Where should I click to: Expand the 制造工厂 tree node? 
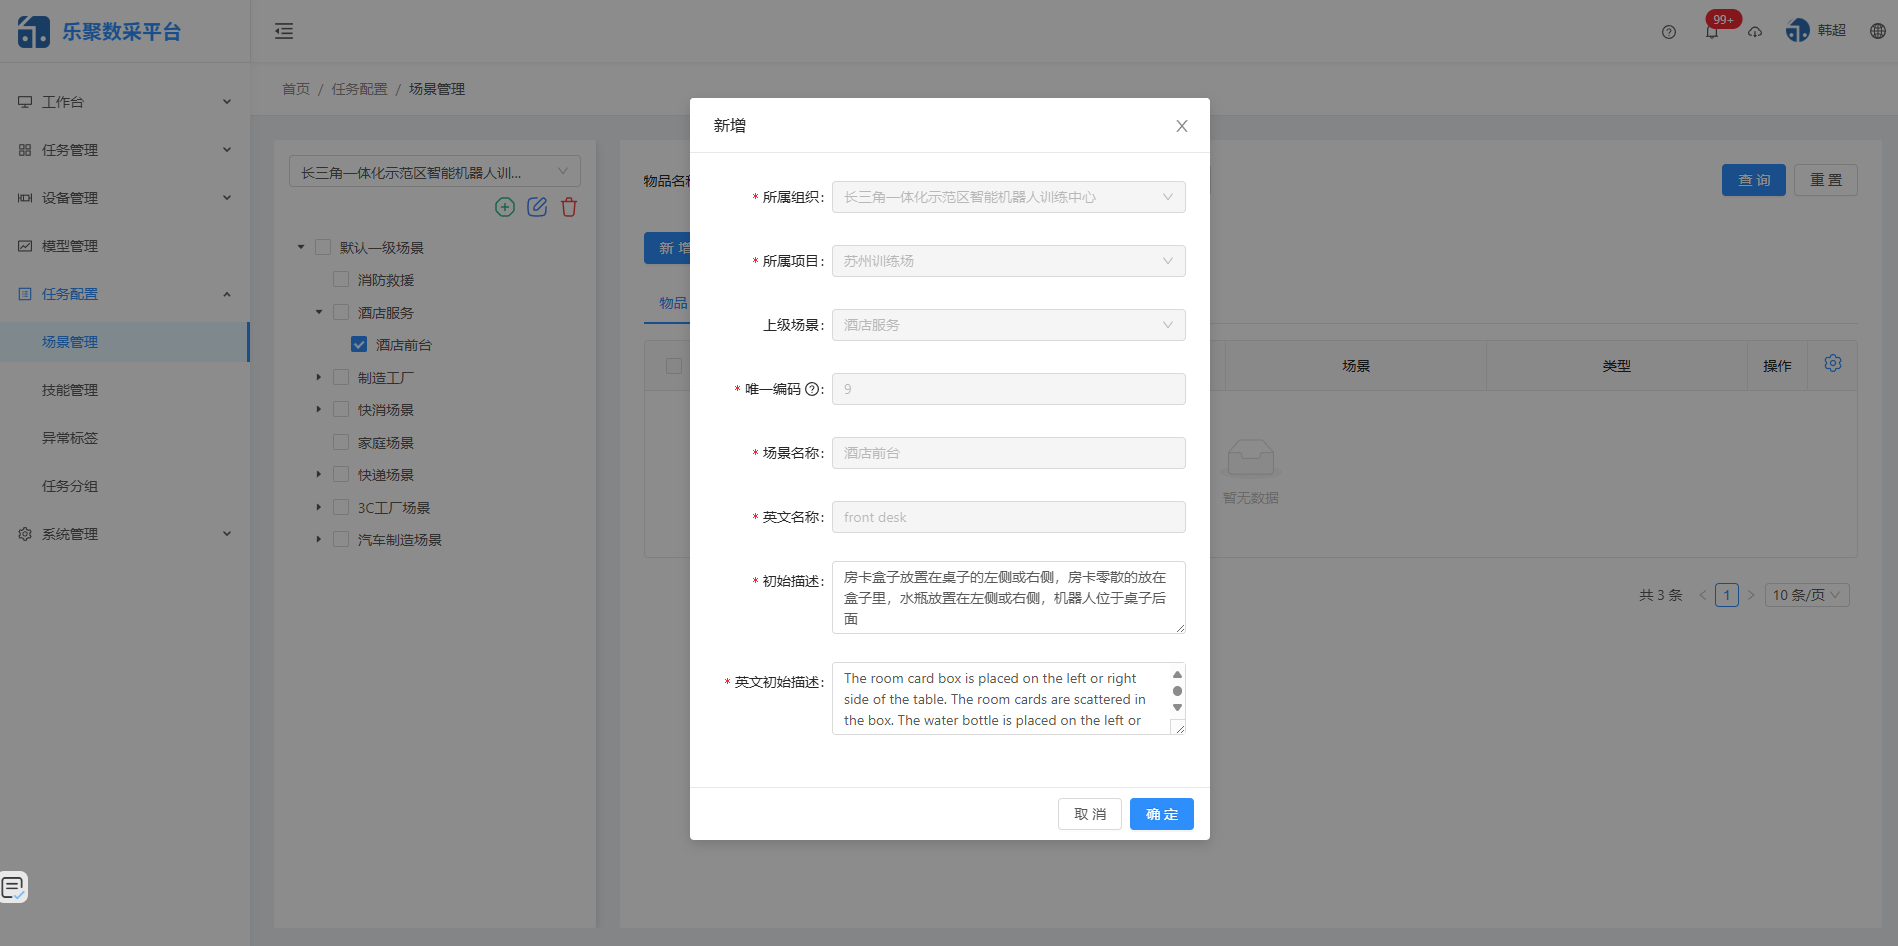tap(318, 377)
